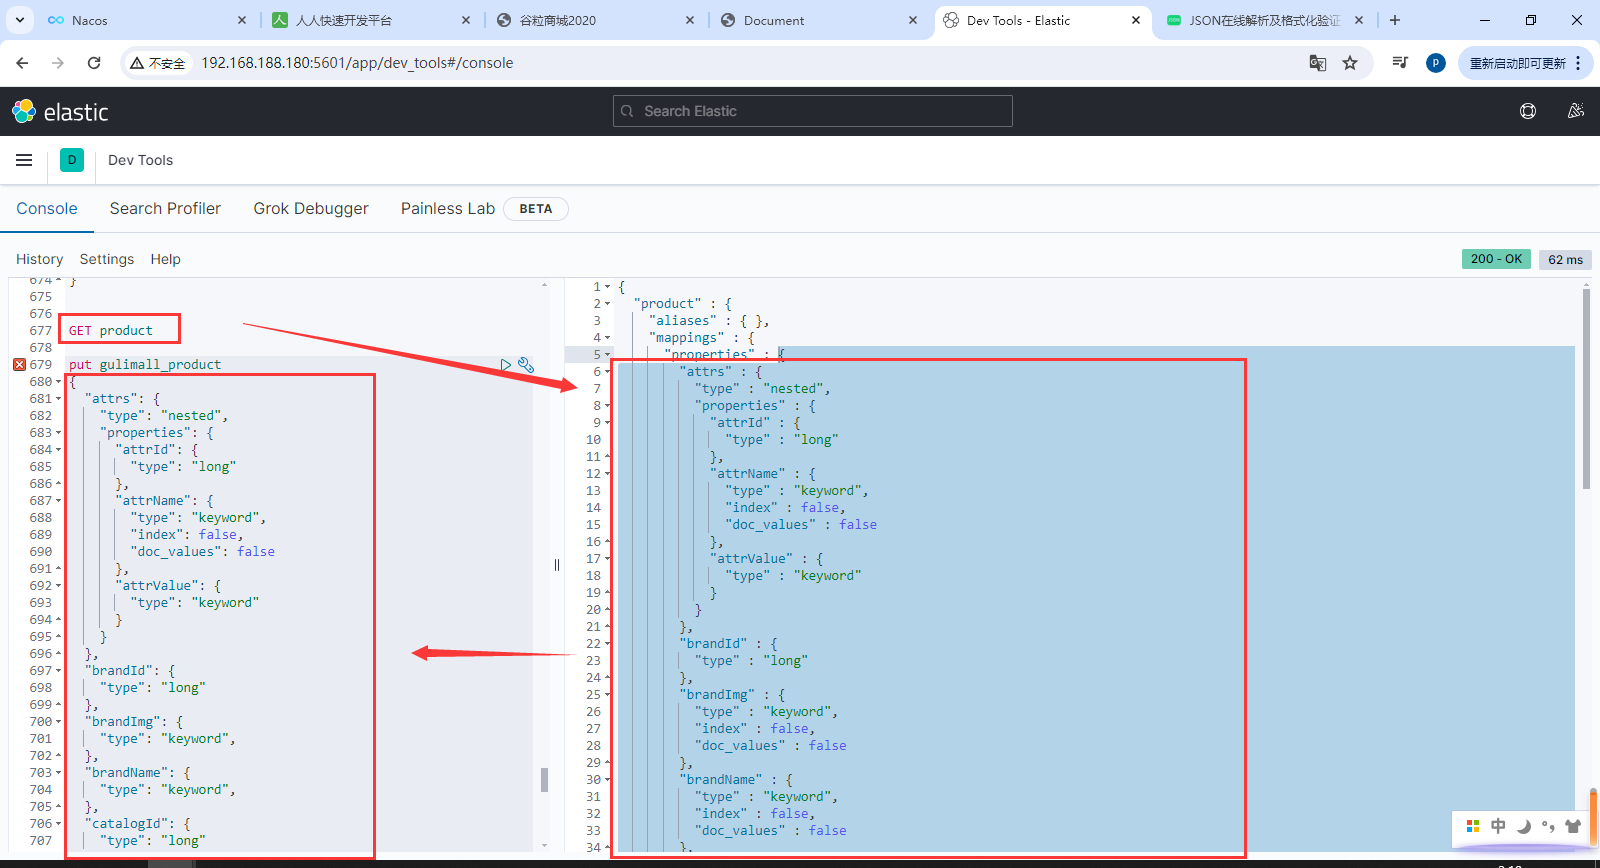
Task: Click the 62 ms response time badge
Action: click(x=1565, y=260)
